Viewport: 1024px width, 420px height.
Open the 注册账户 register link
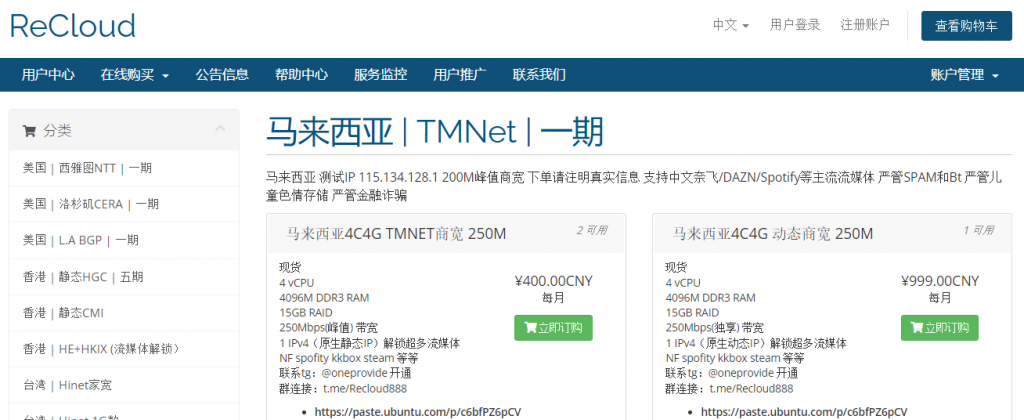(x=865, y=25)
